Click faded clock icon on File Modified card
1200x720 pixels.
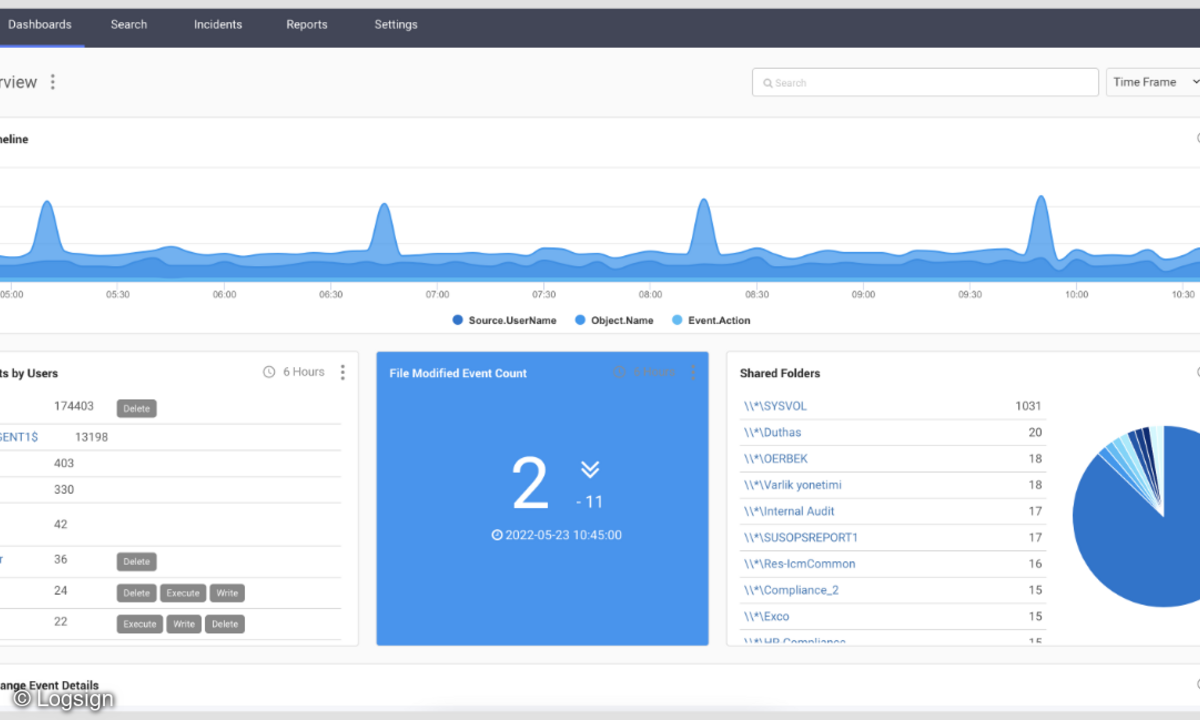pos(619,372)
